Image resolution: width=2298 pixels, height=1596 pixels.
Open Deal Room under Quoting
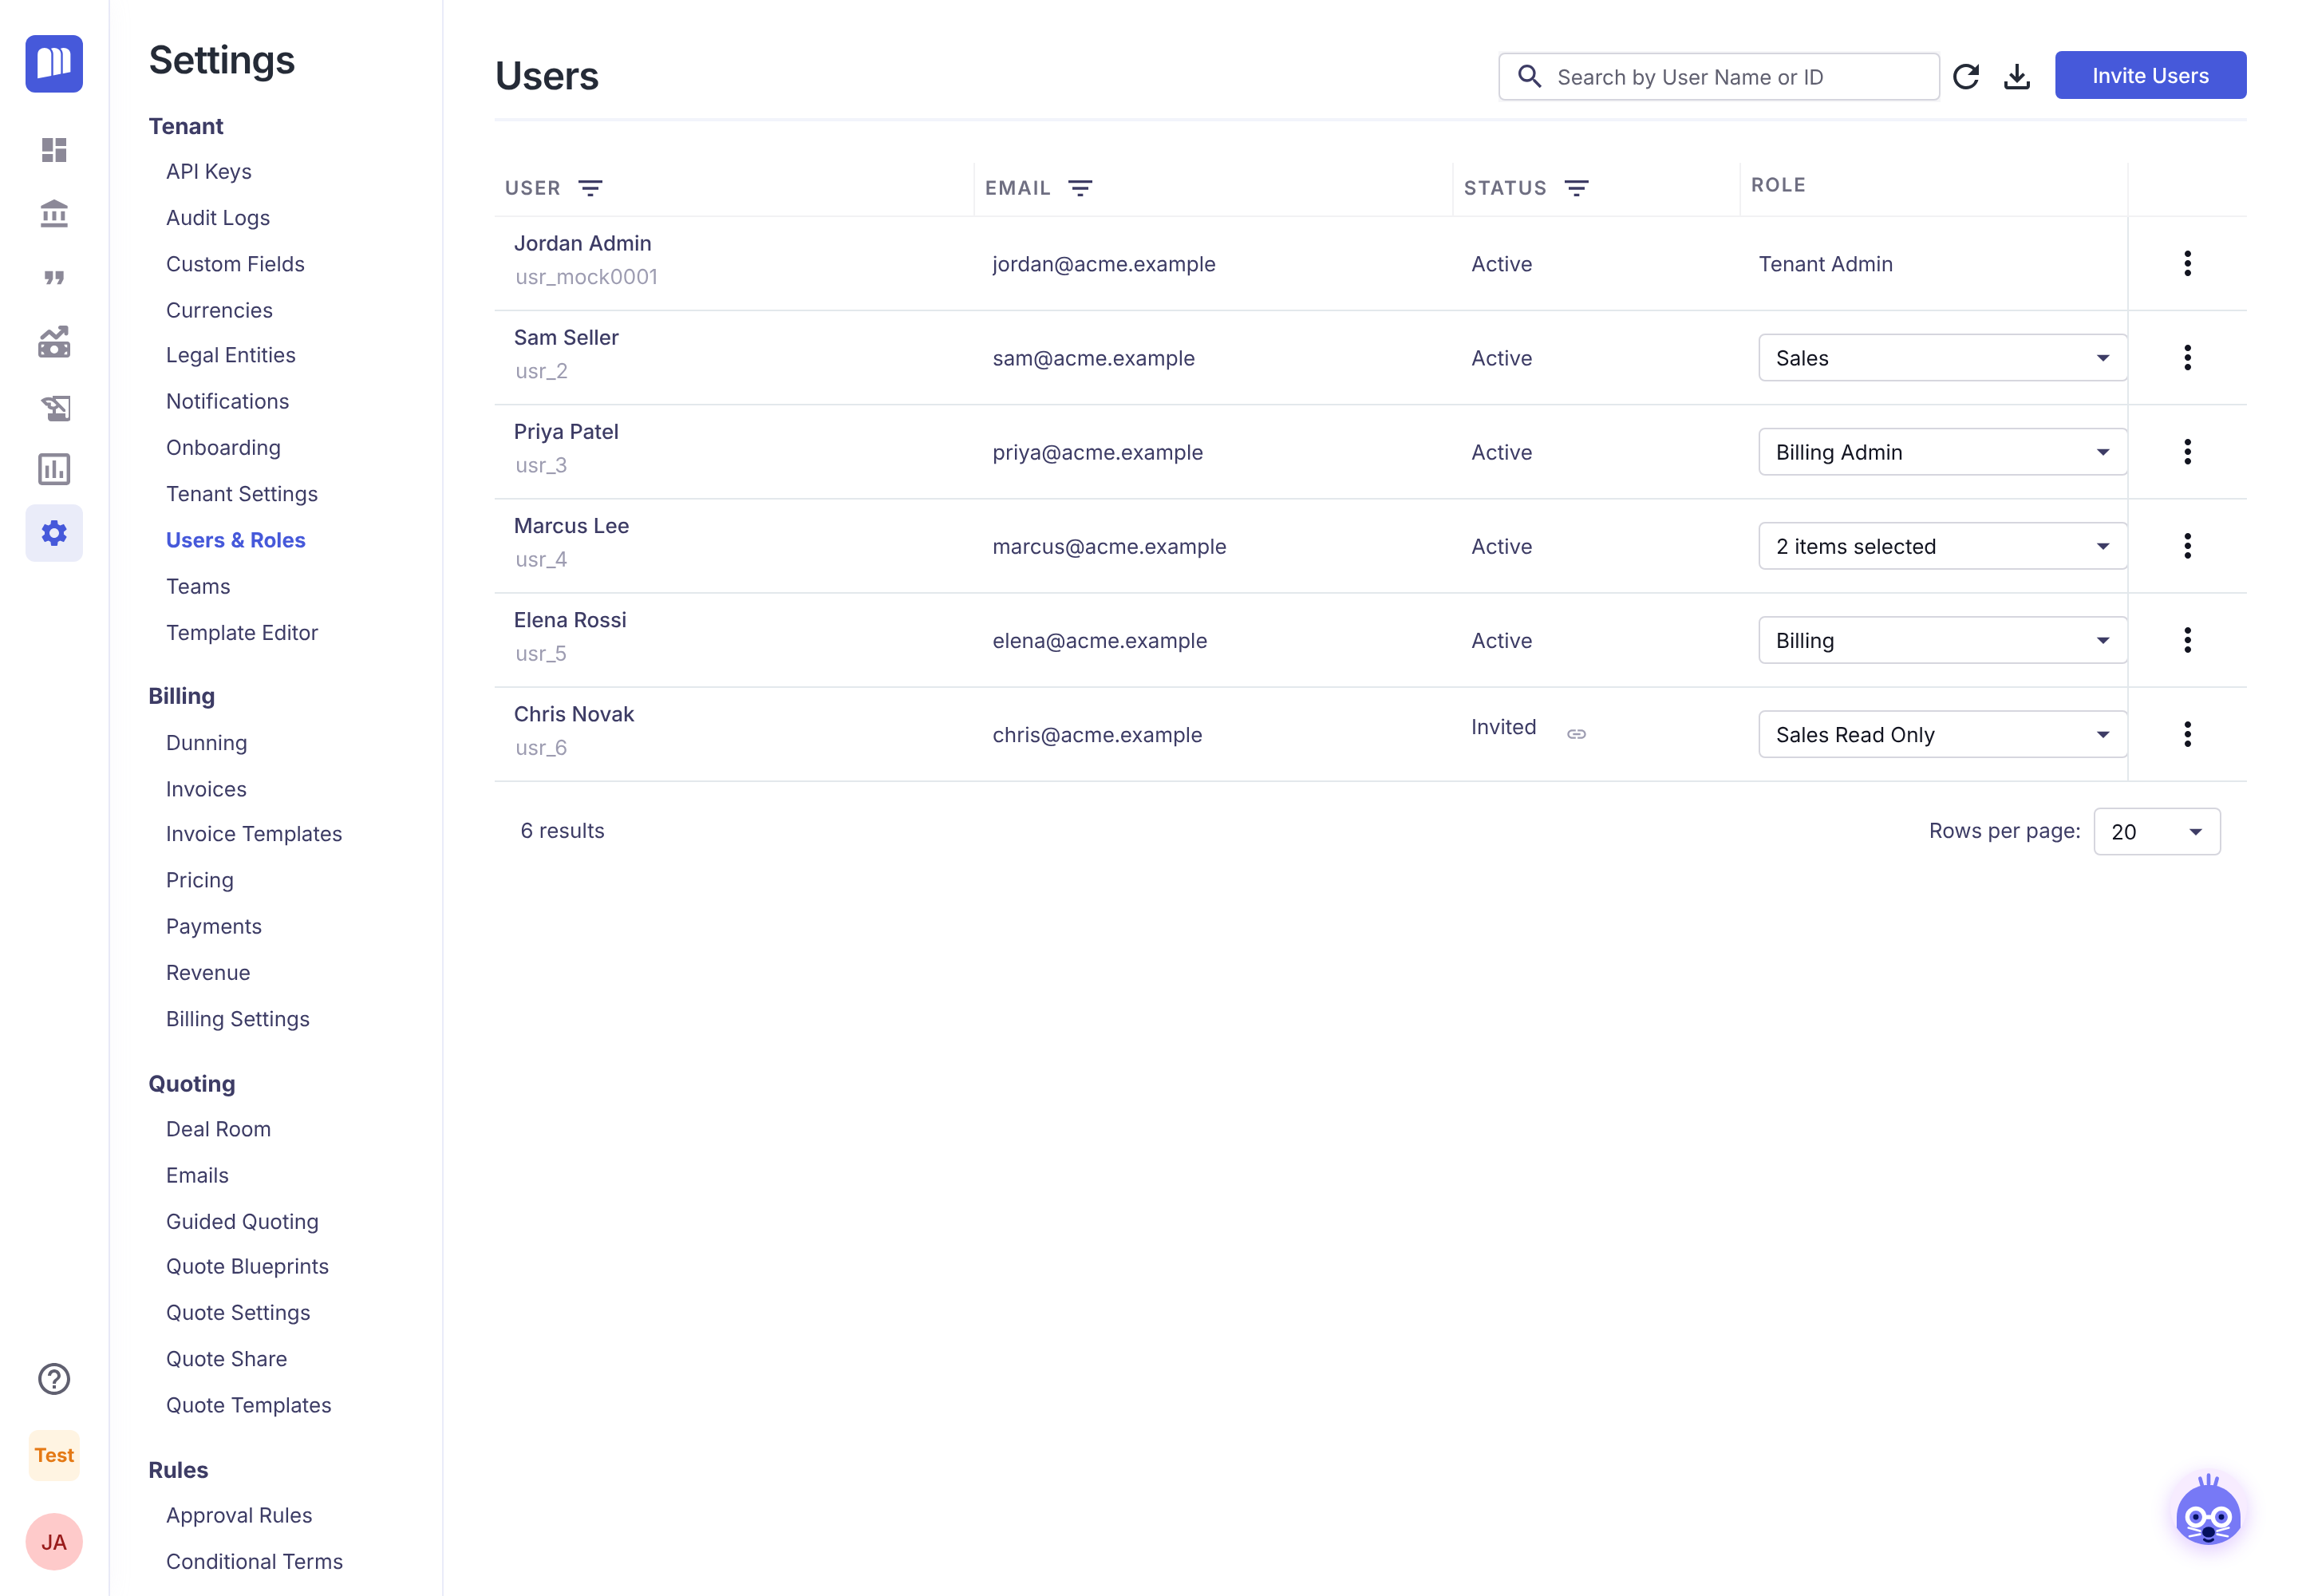pyautogui.click(x=218, y=1129)
